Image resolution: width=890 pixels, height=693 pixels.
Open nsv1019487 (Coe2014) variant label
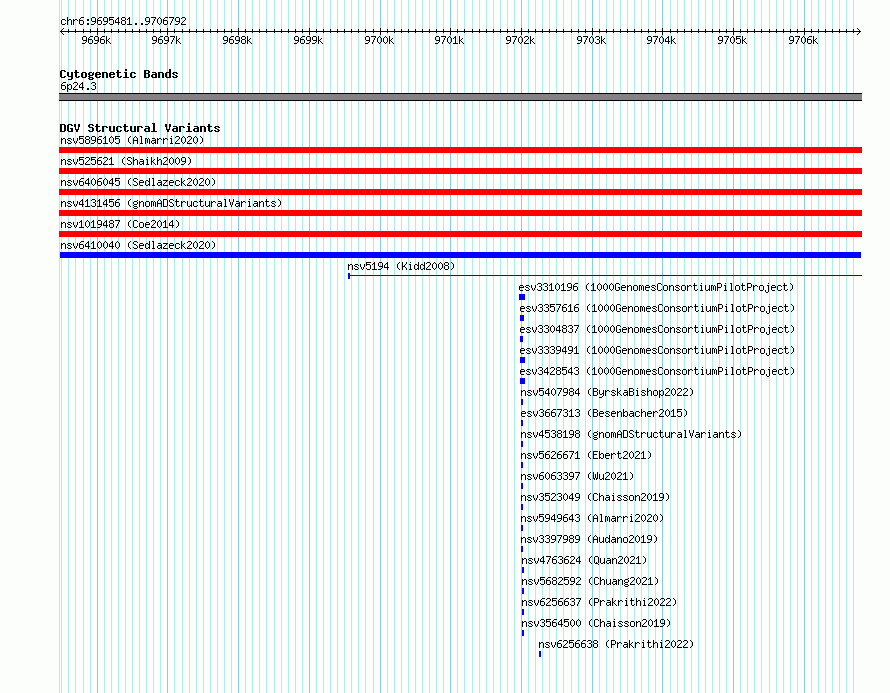coord(120,224)
